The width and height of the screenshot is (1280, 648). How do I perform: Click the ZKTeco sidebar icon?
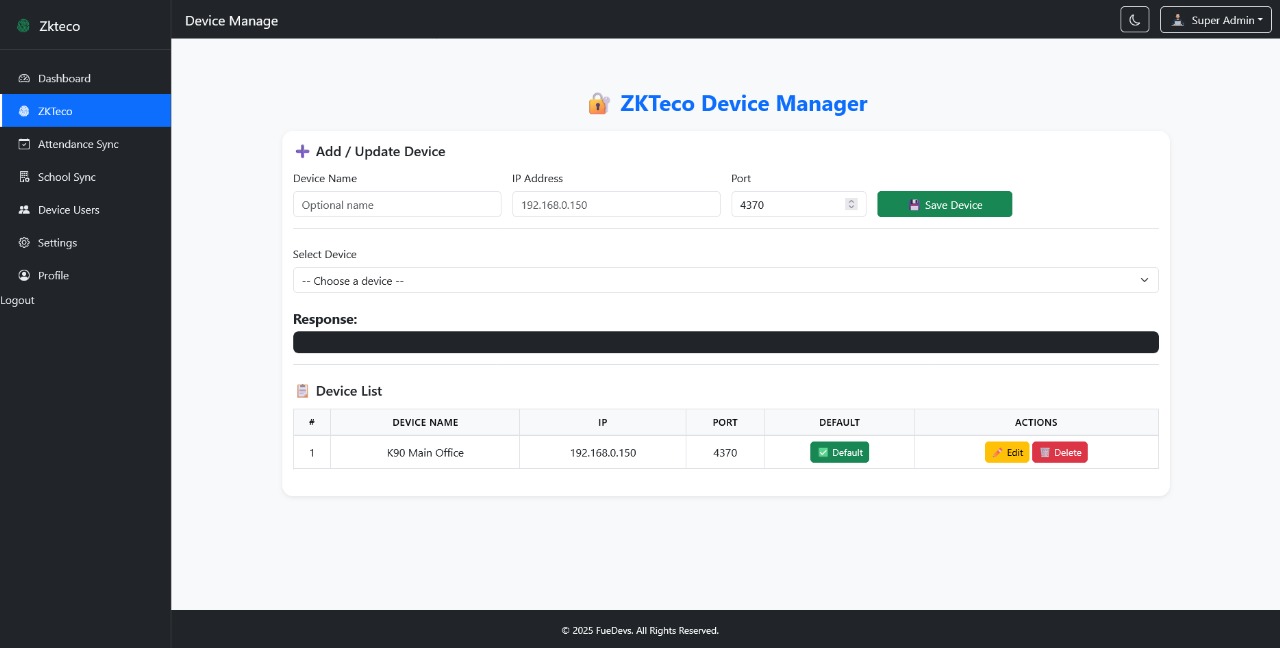click(24, 111)
